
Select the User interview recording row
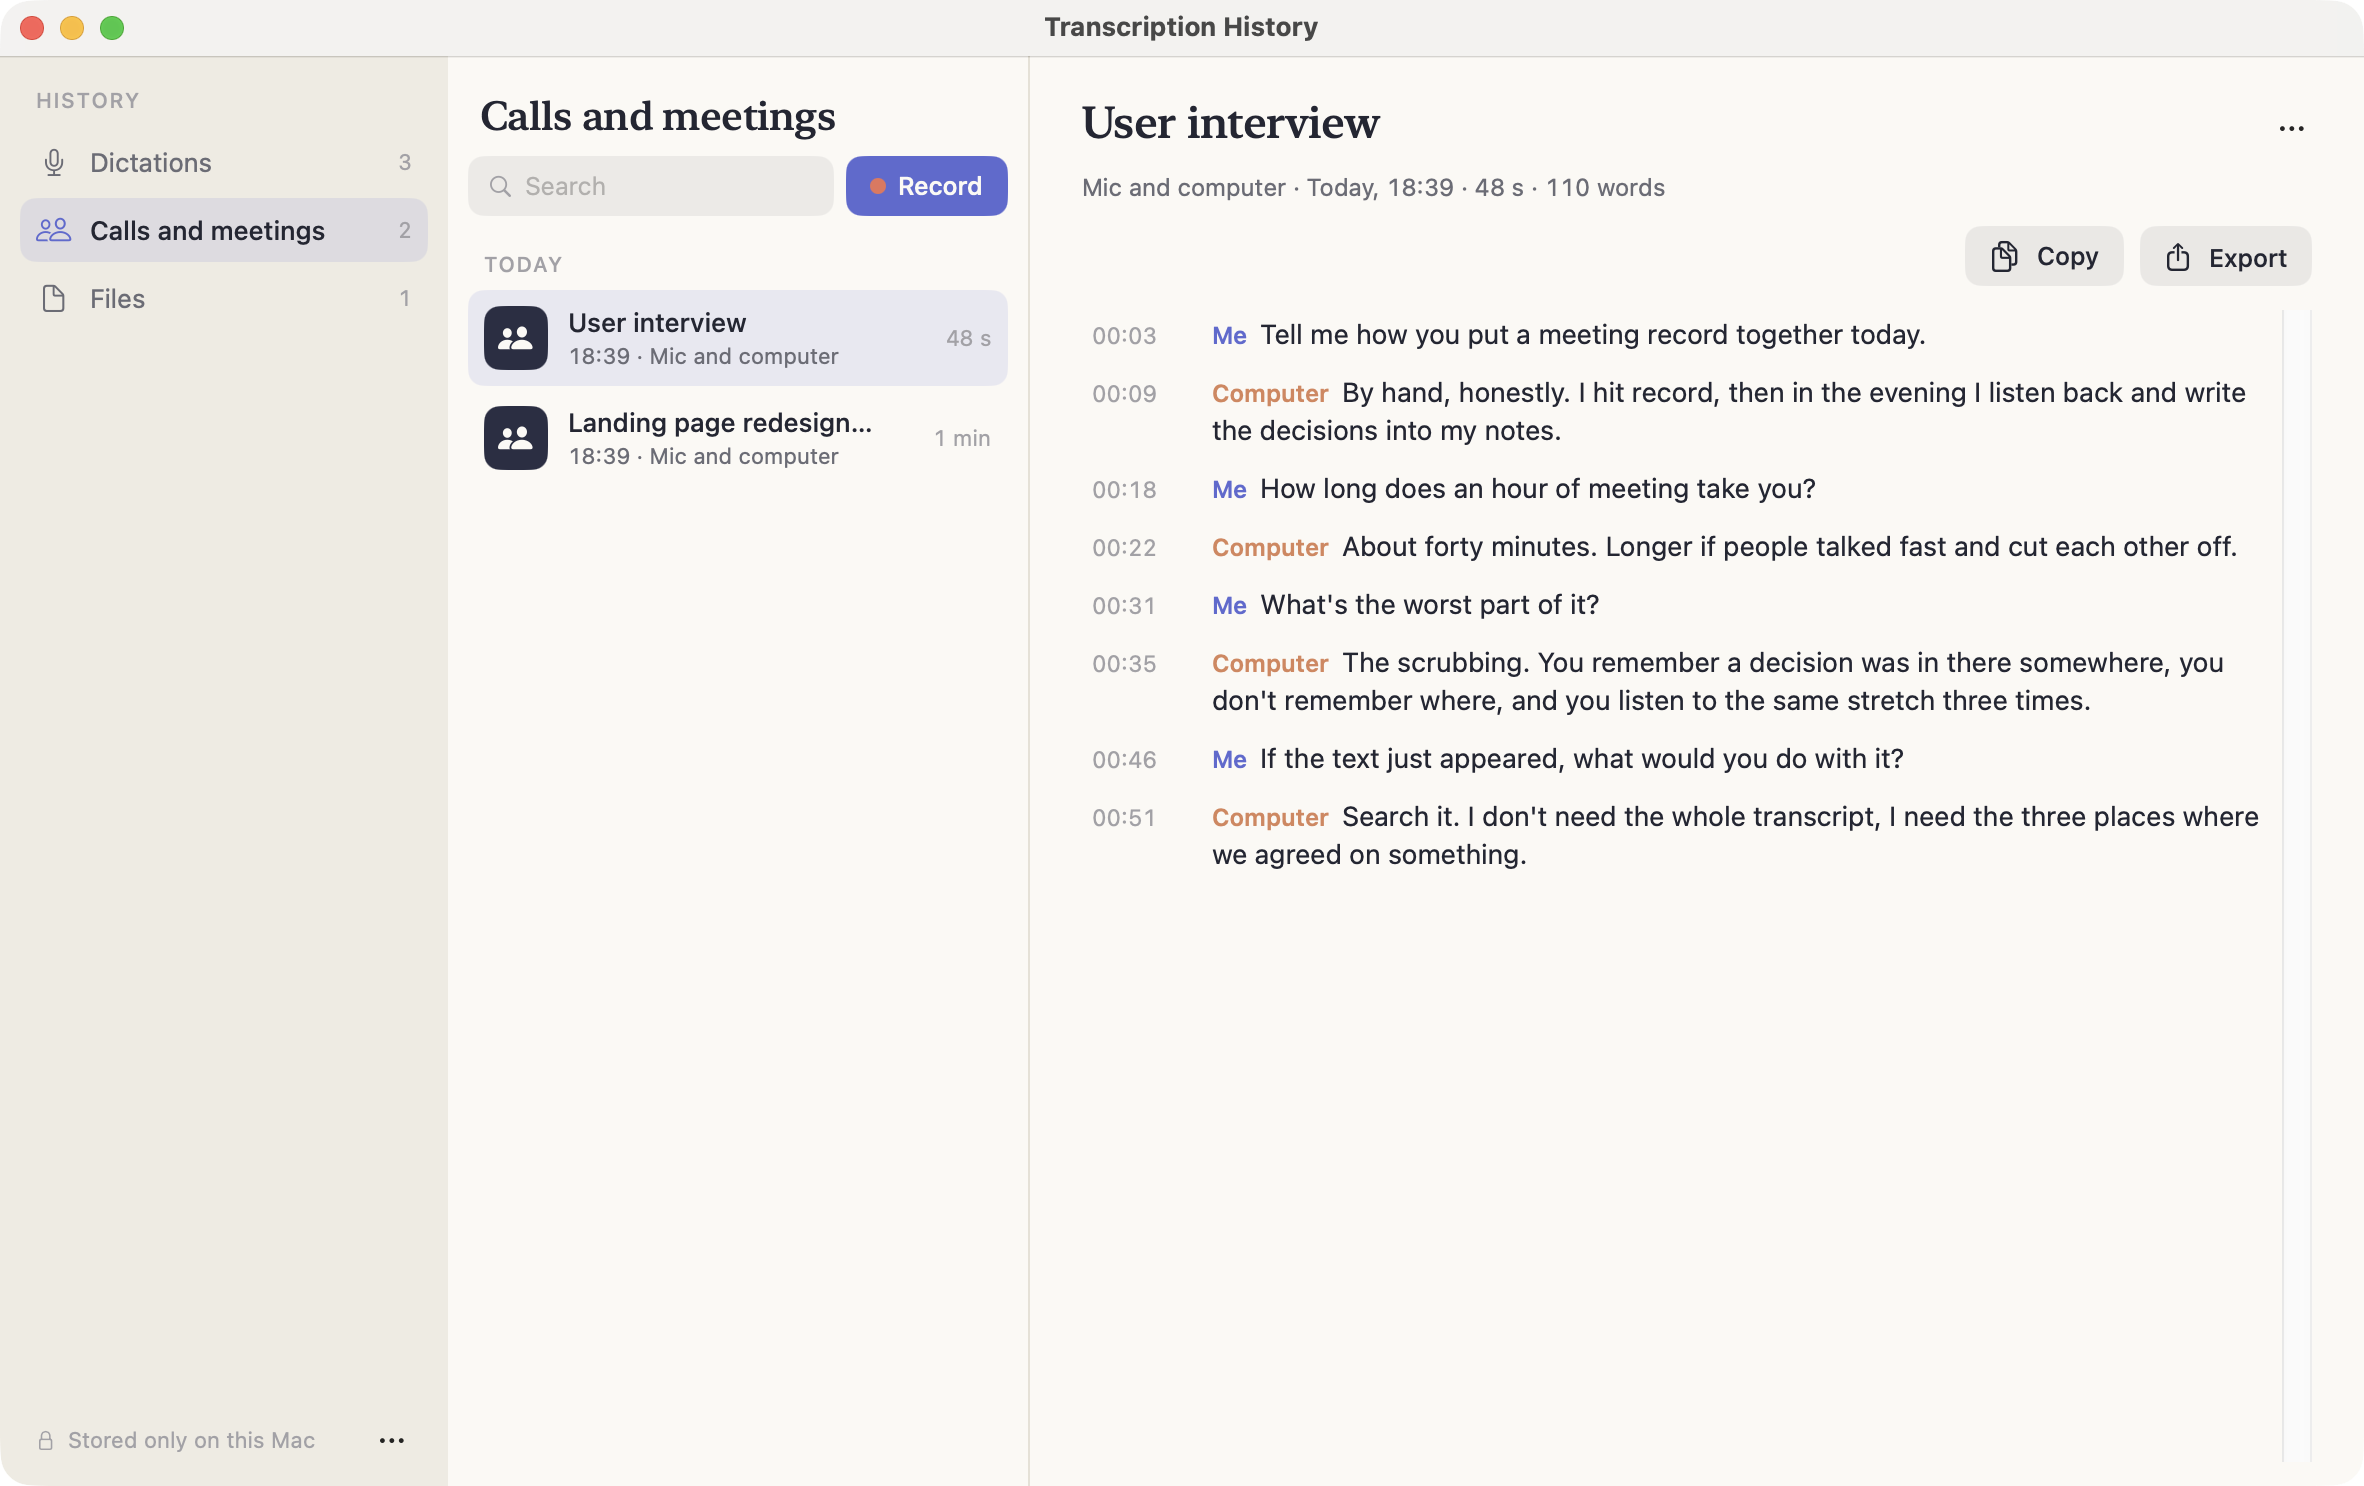(738, 338)
